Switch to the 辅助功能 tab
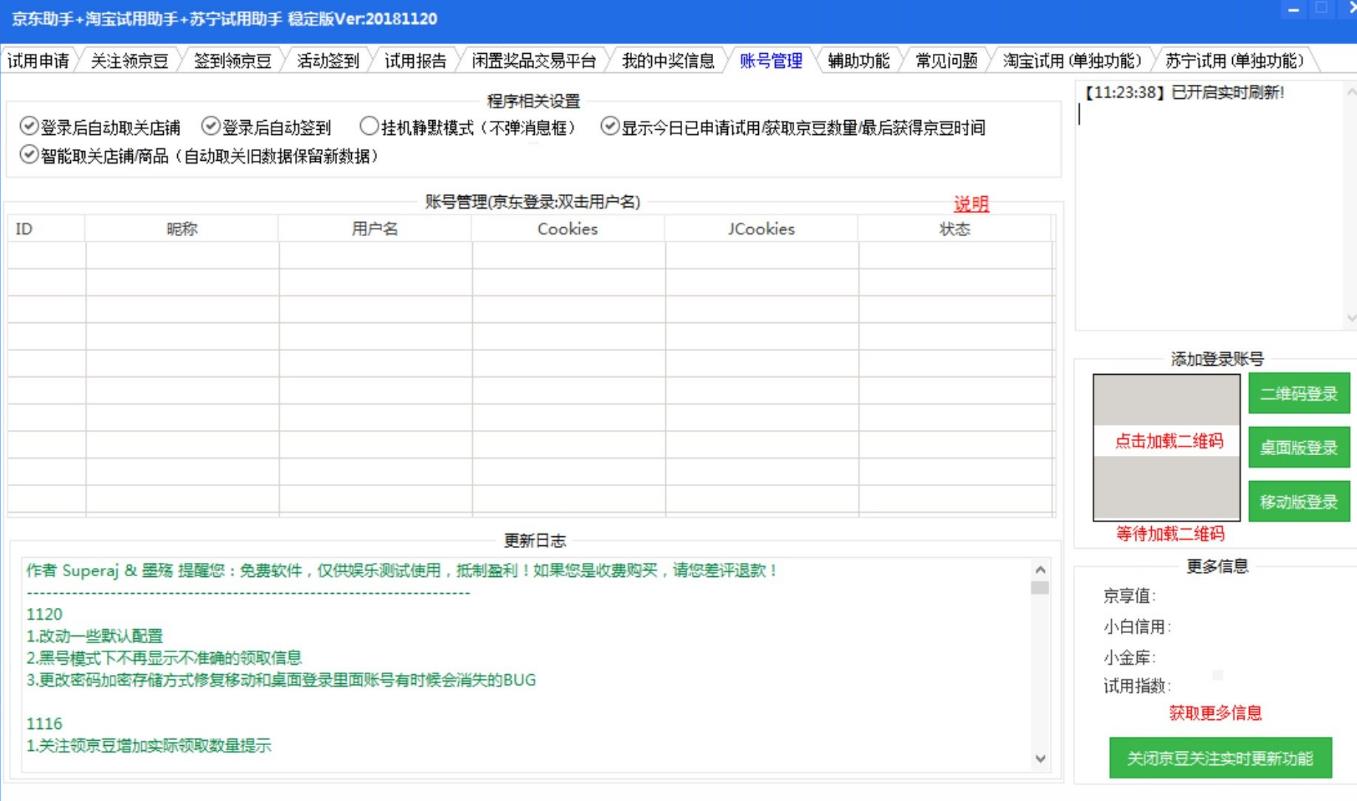1357x801 pixels. coord(859,61)
